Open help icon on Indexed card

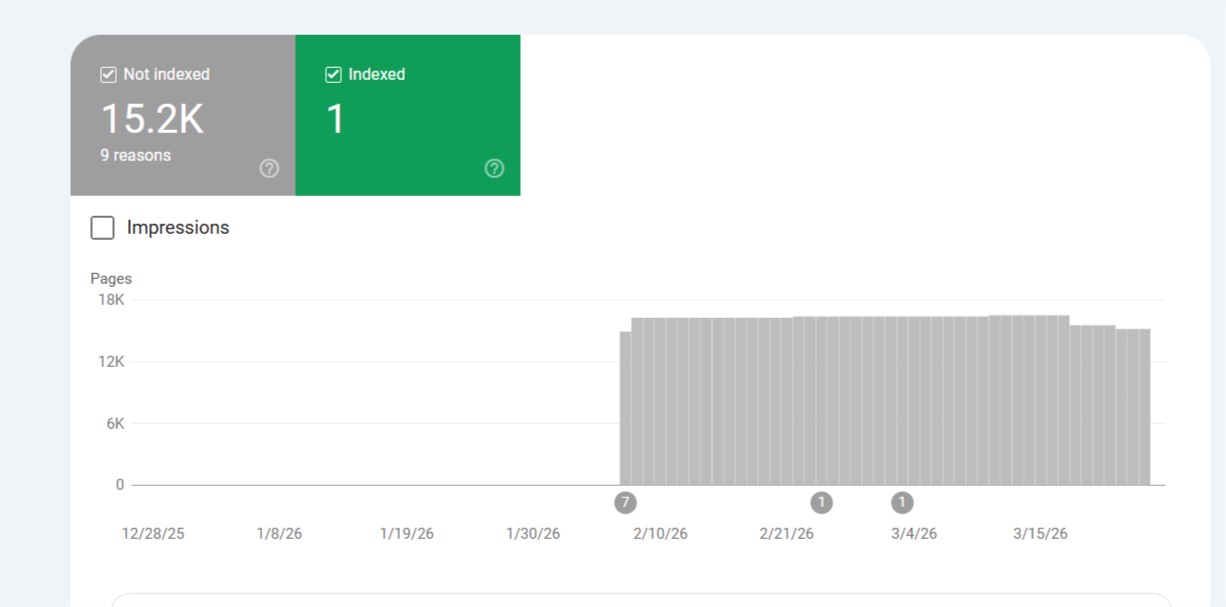(x=494, y=169)
